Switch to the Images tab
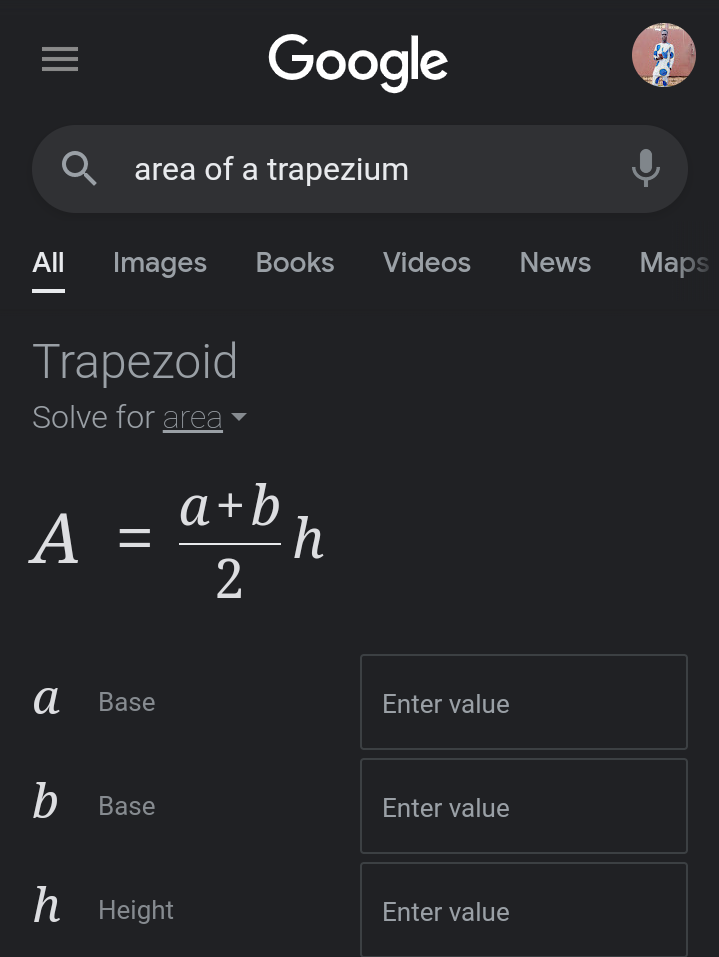 point(160,263)
